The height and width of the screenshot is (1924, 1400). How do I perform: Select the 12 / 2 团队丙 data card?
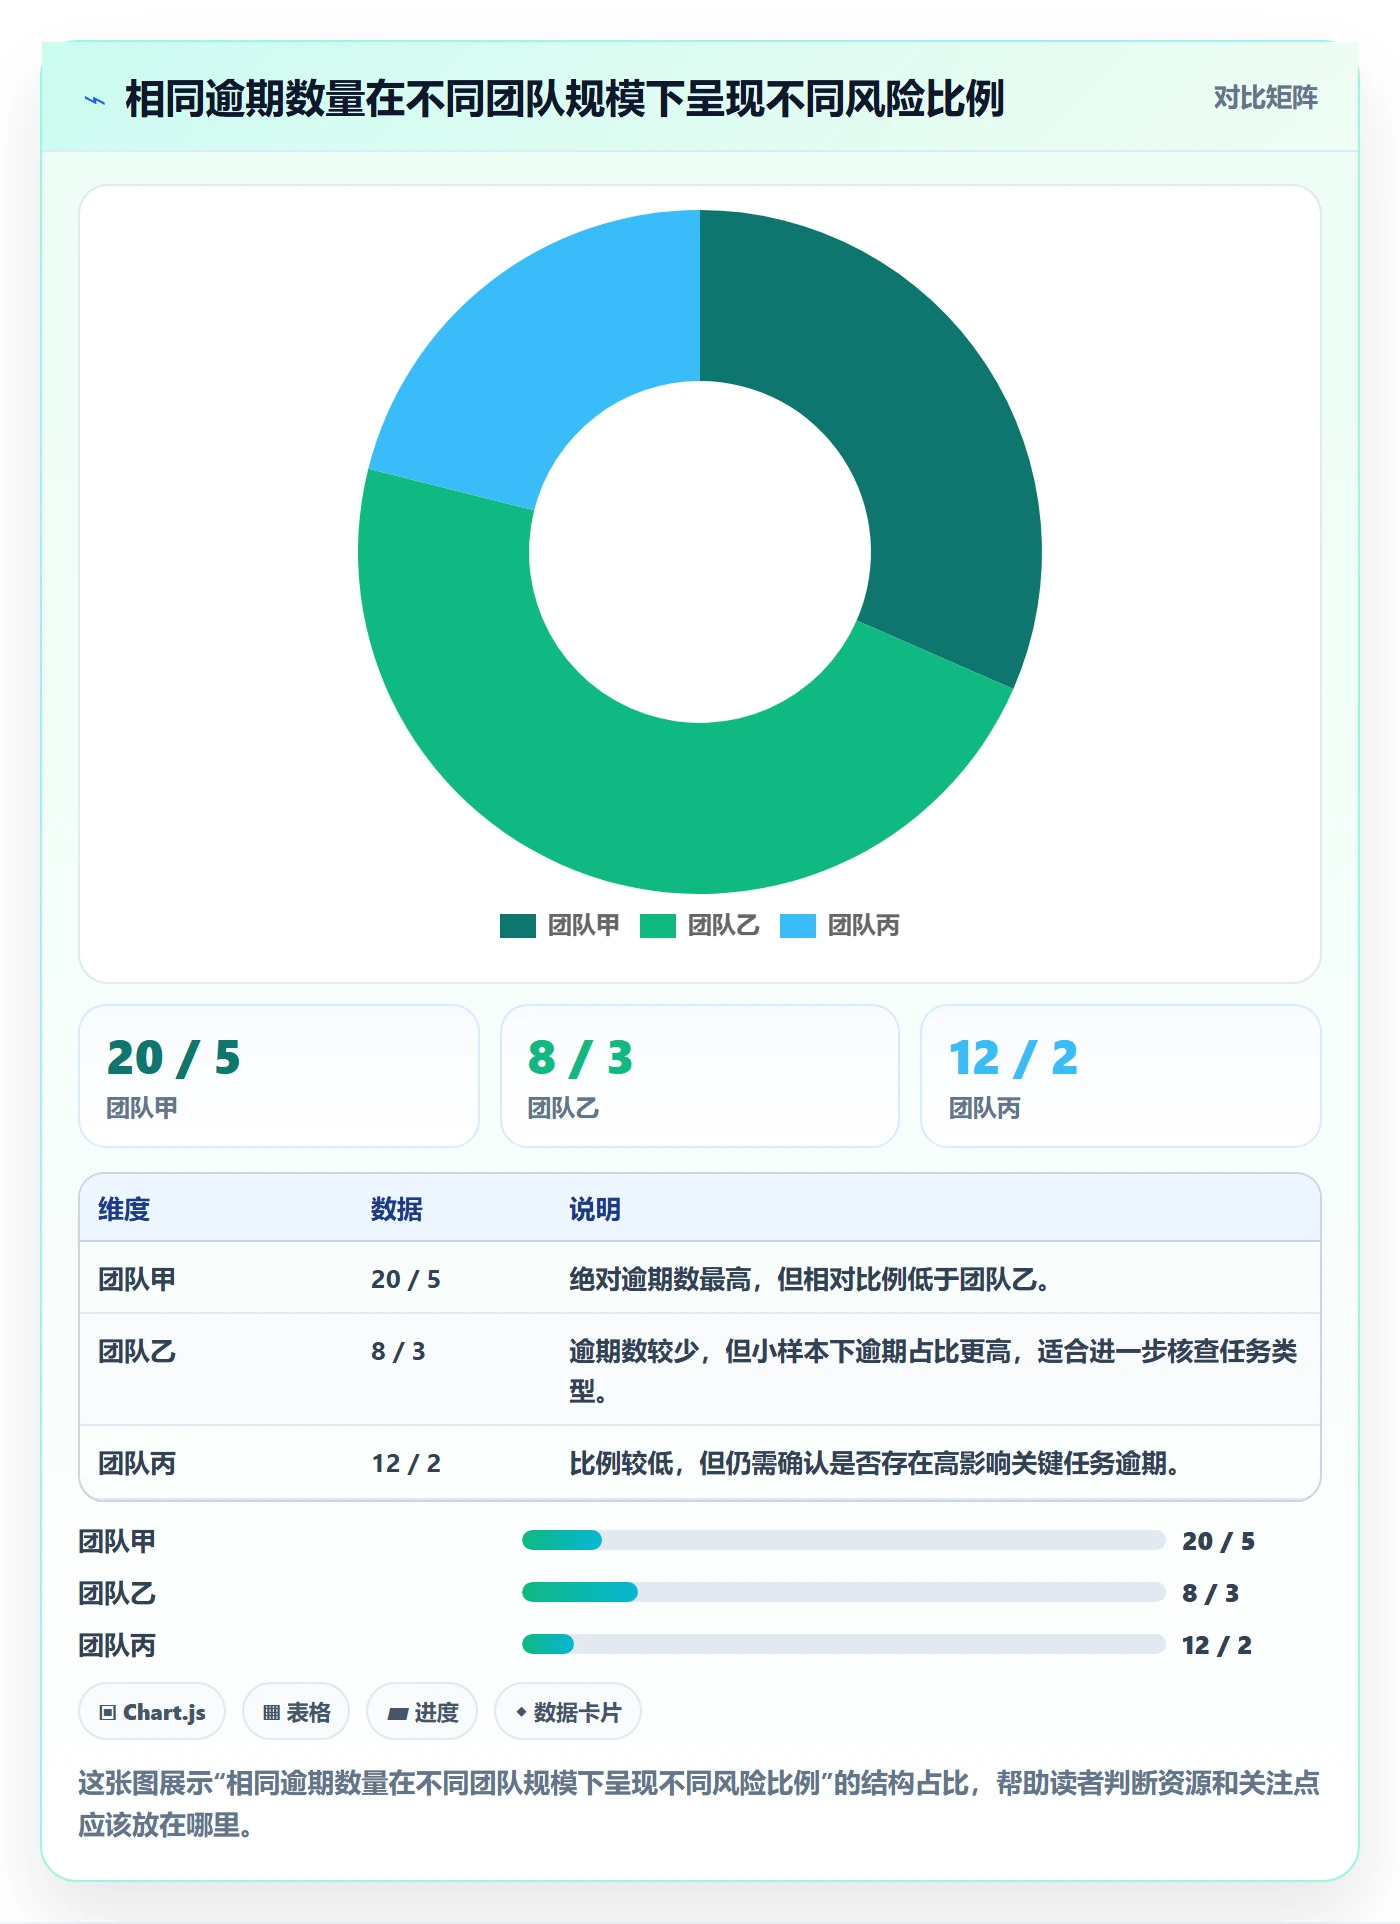[x=1121, y=1076]
